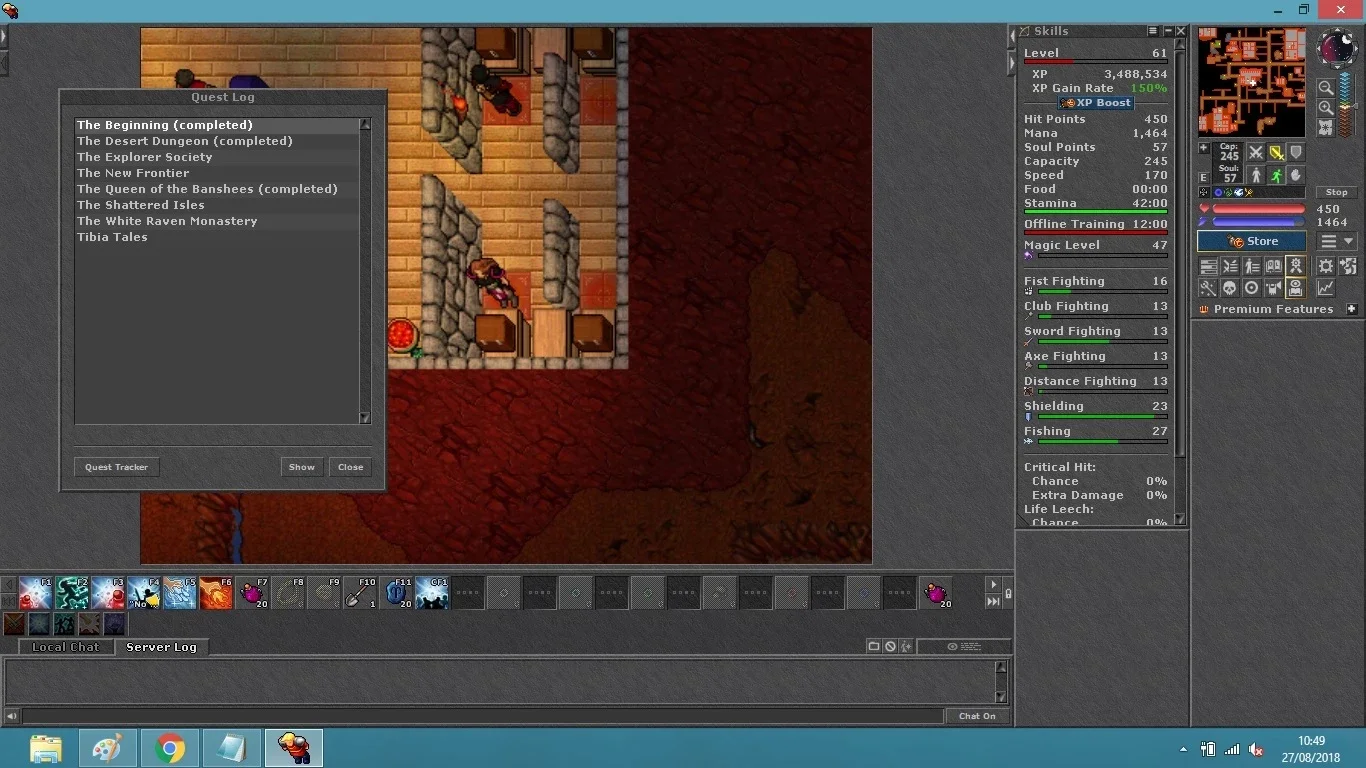Open the skull icon panel
The image size is (1366, 768).
pyautogui.click(x=1229, y=289)
